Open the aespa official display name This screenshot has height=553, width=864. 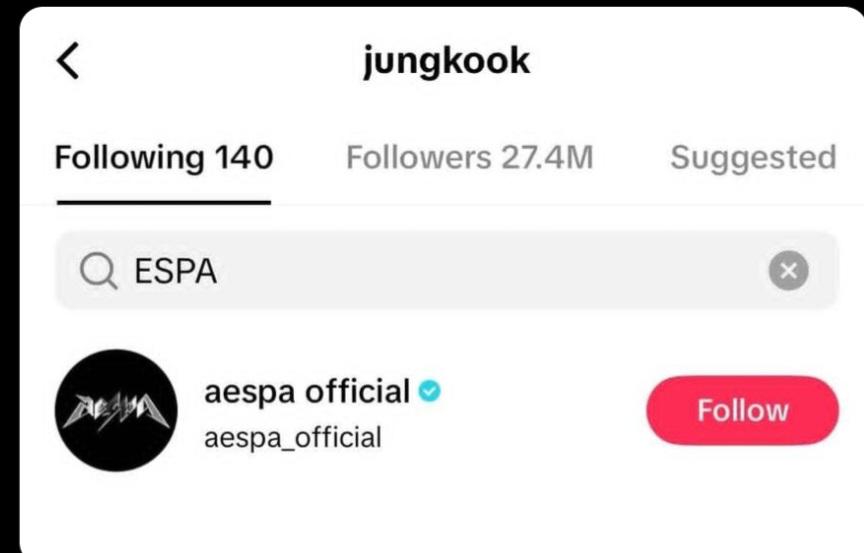(x=307, y=391)
